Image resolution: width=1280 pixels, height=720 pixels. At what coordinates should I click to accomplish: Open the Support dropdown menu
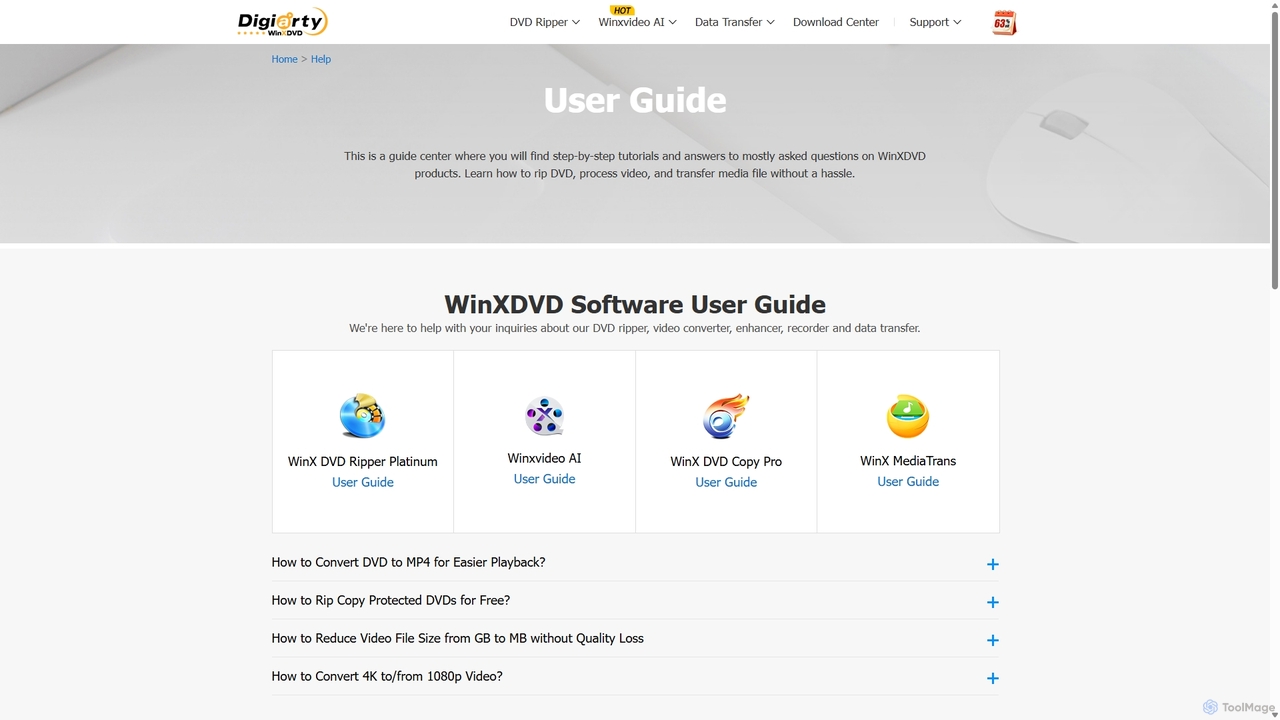(x=935, y=22)
